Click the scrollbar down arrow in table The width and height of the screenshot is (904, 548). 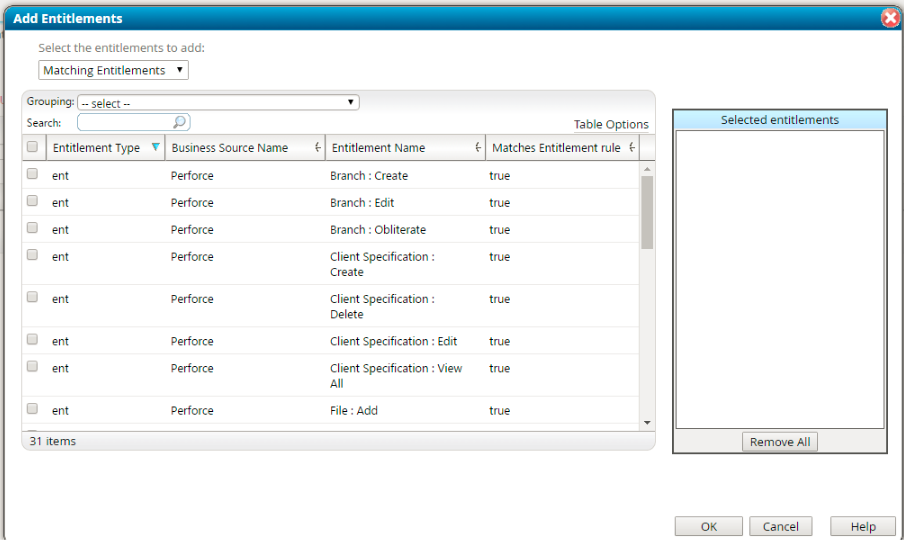pyautogui.click(x=647, y=423)
